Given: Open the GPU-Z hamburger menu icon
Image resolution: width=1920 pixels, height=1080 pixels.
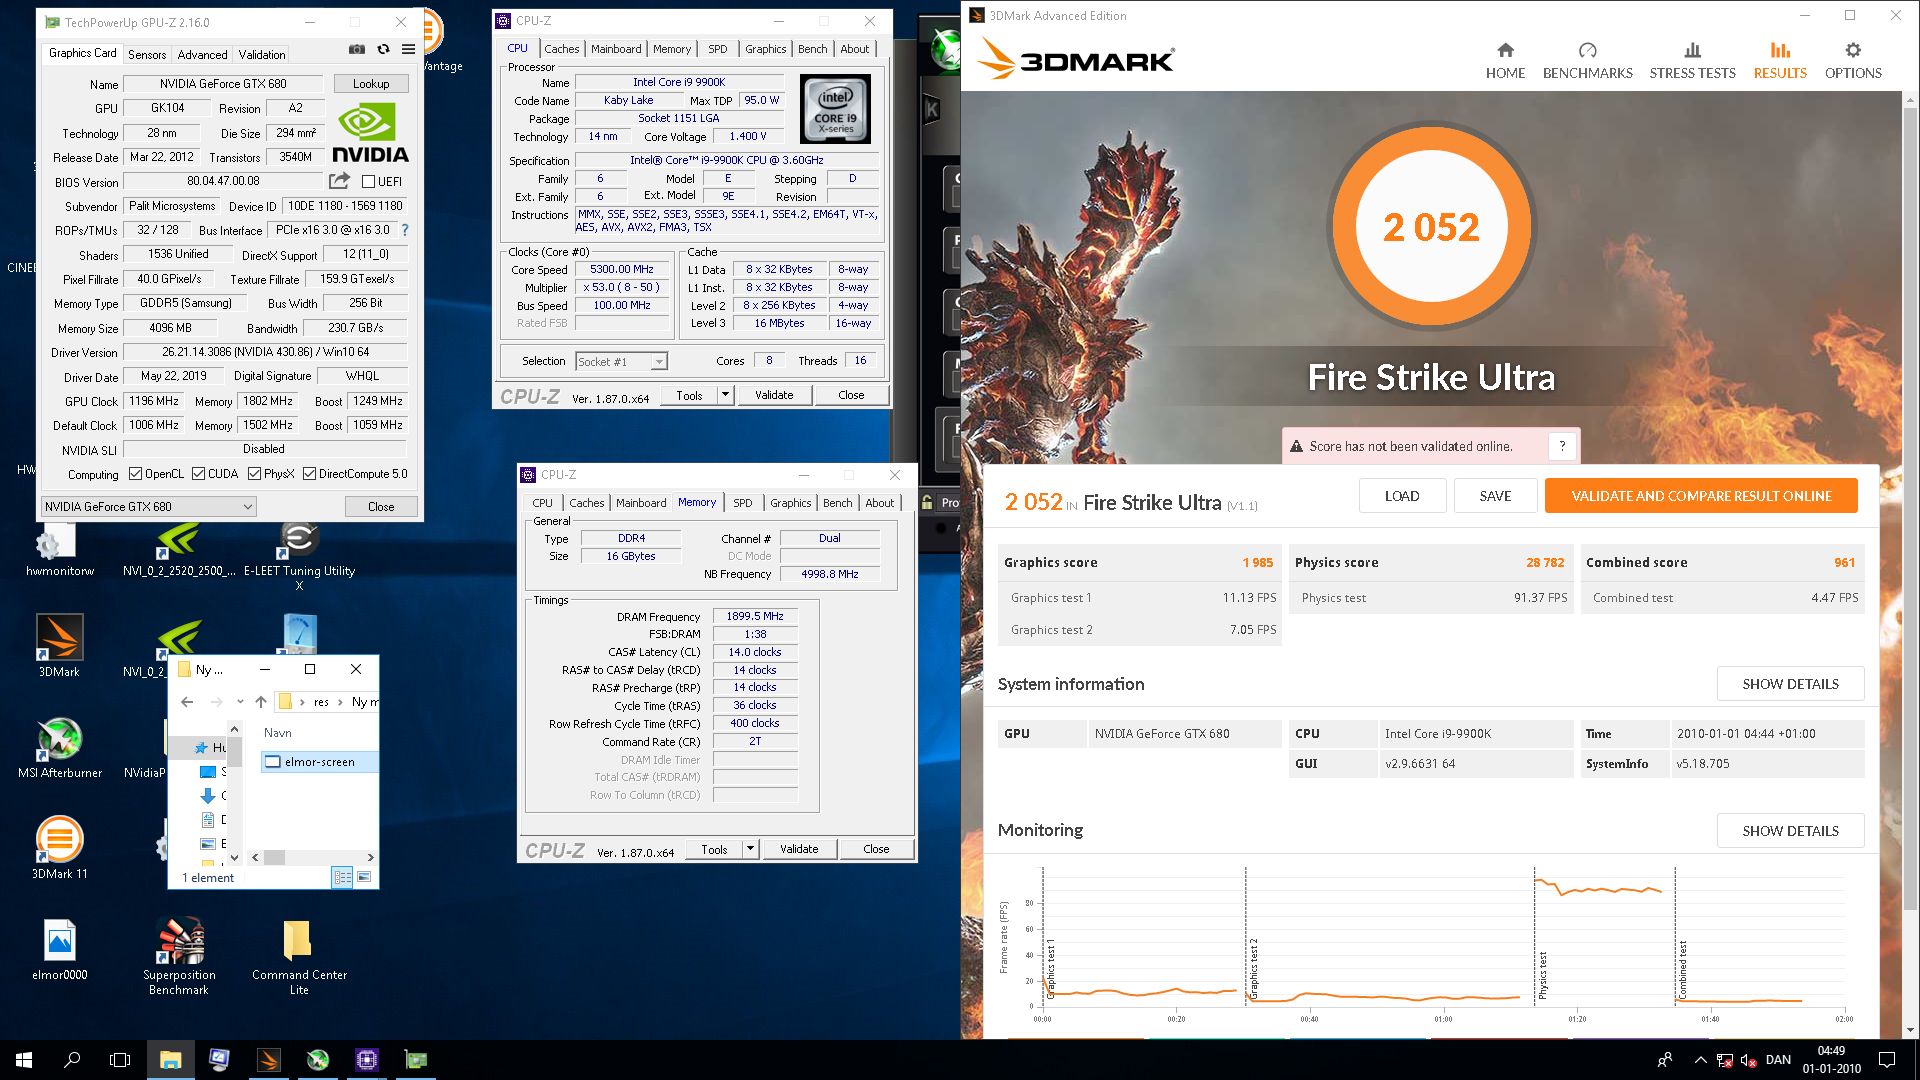Looking at the screenshot, I should pyautogui.click(x=408, y=49).
